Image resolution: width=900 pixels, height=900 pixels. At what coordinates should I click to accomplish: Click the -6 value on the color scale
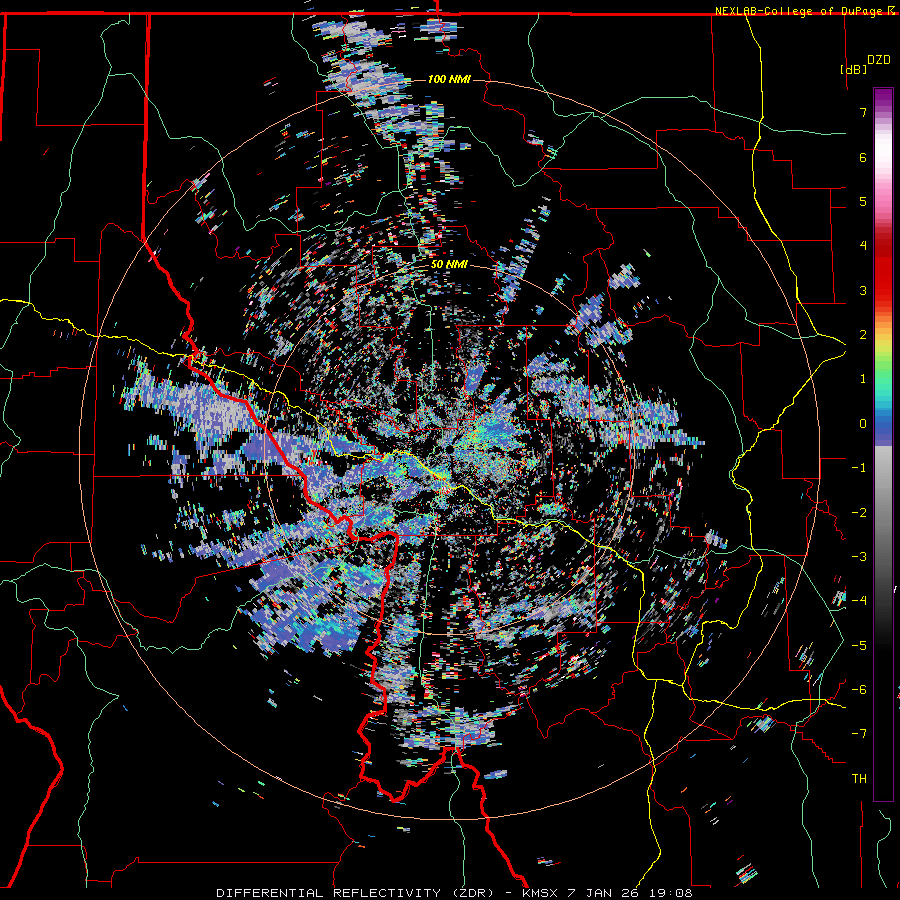point(859,690)
